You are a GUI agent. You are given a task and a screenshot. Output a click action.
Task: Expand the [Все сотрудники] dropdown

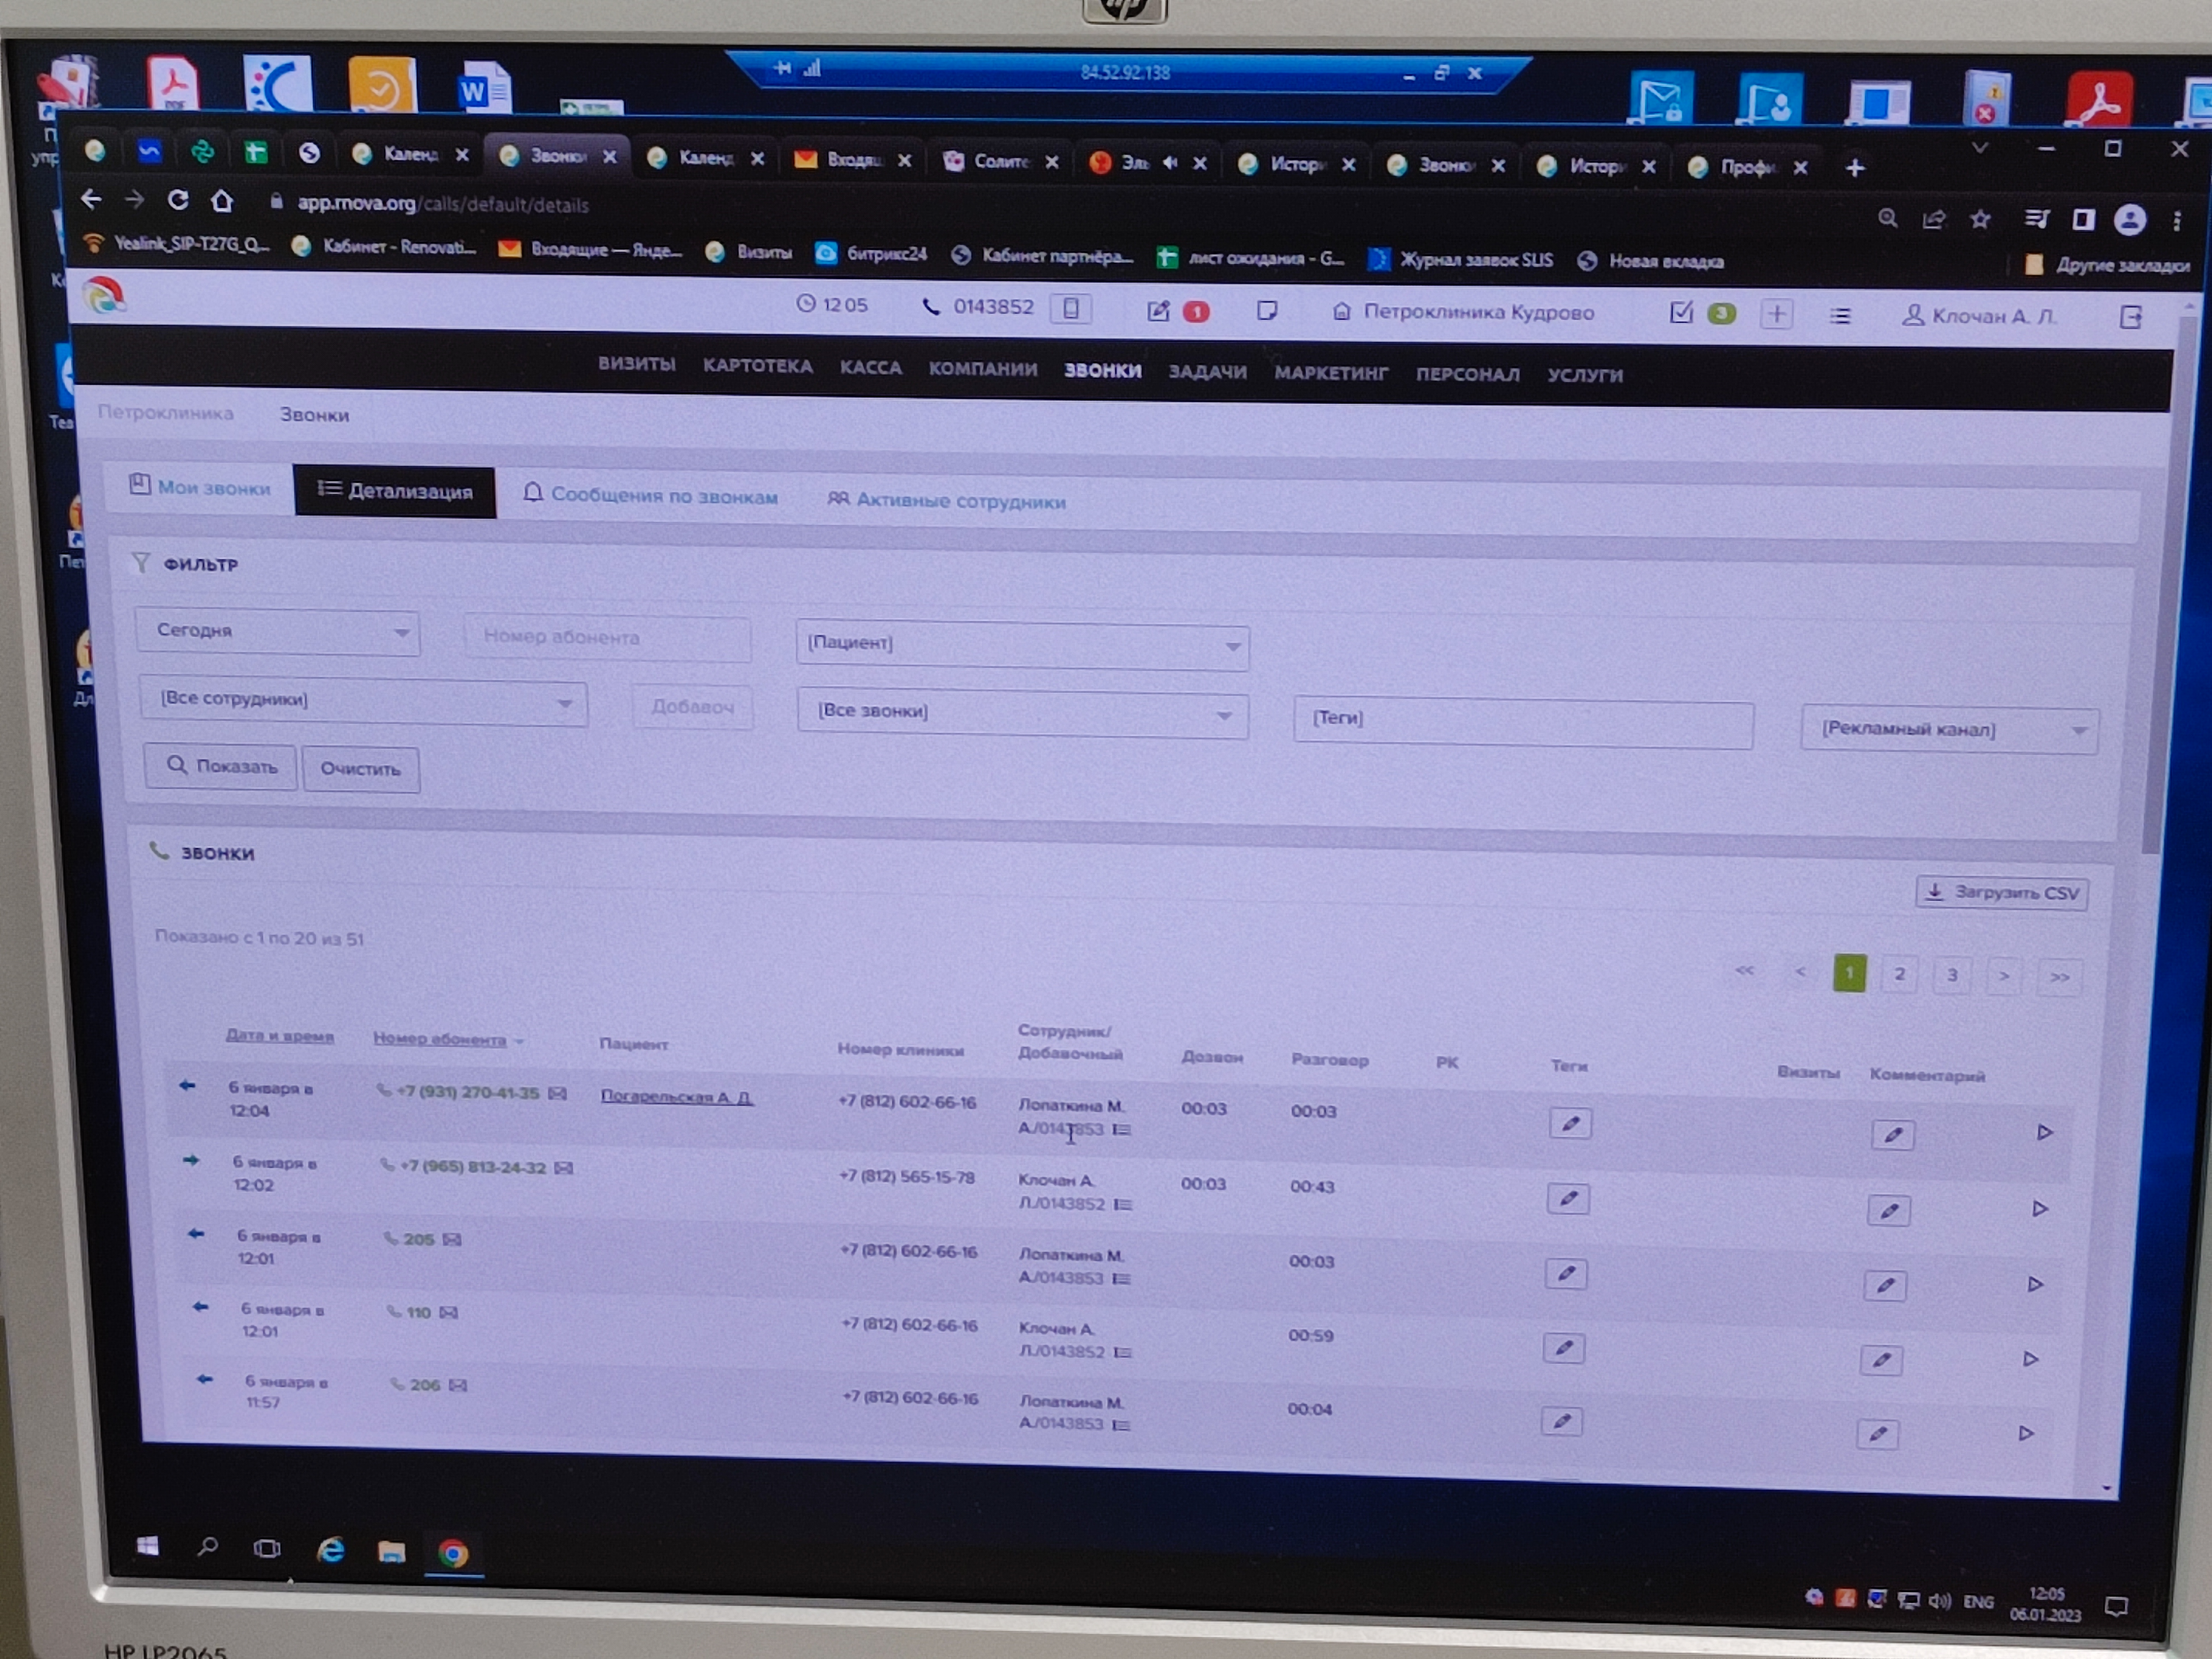point(362,700)
